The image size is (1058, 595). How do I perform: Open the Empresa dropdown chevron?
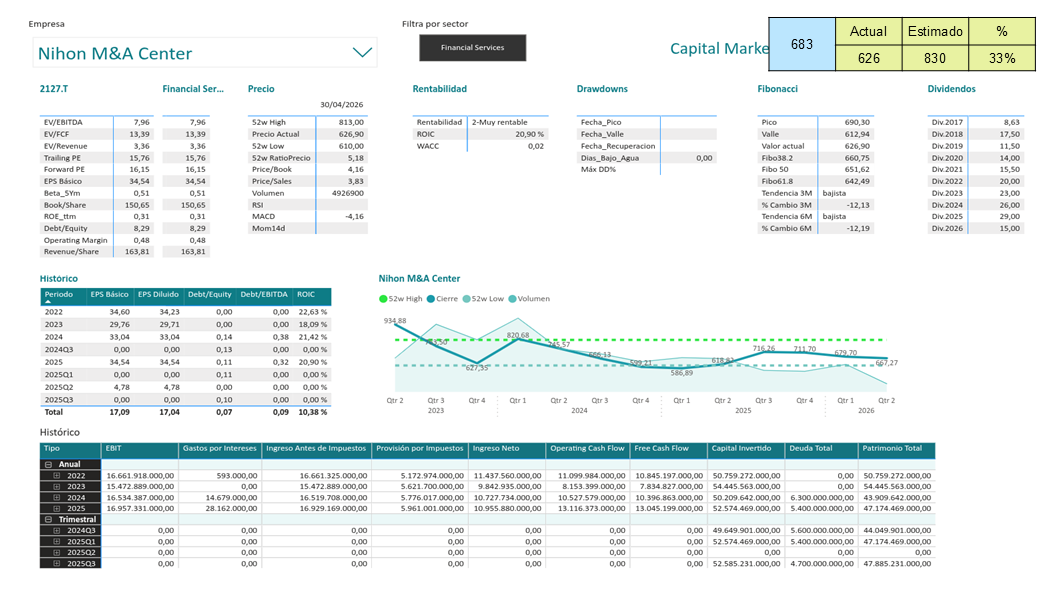tap(362, 53)
